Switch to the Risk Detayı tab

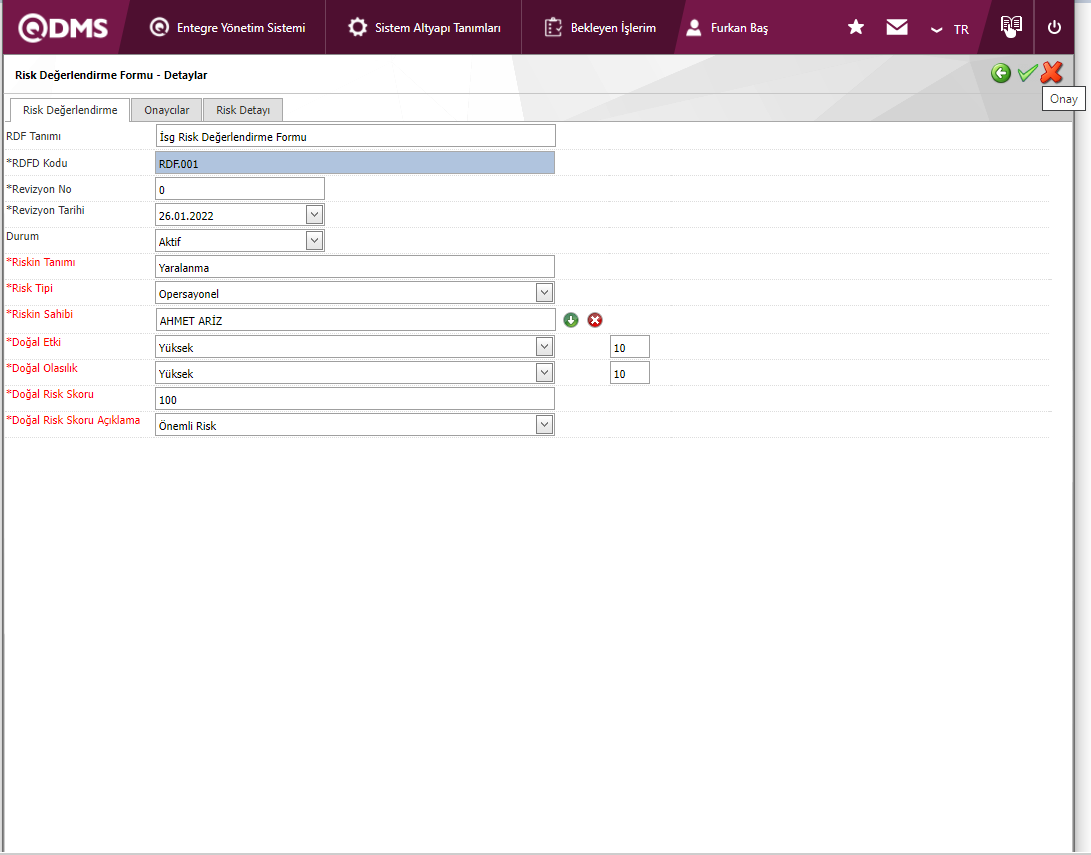pos(243,110)
